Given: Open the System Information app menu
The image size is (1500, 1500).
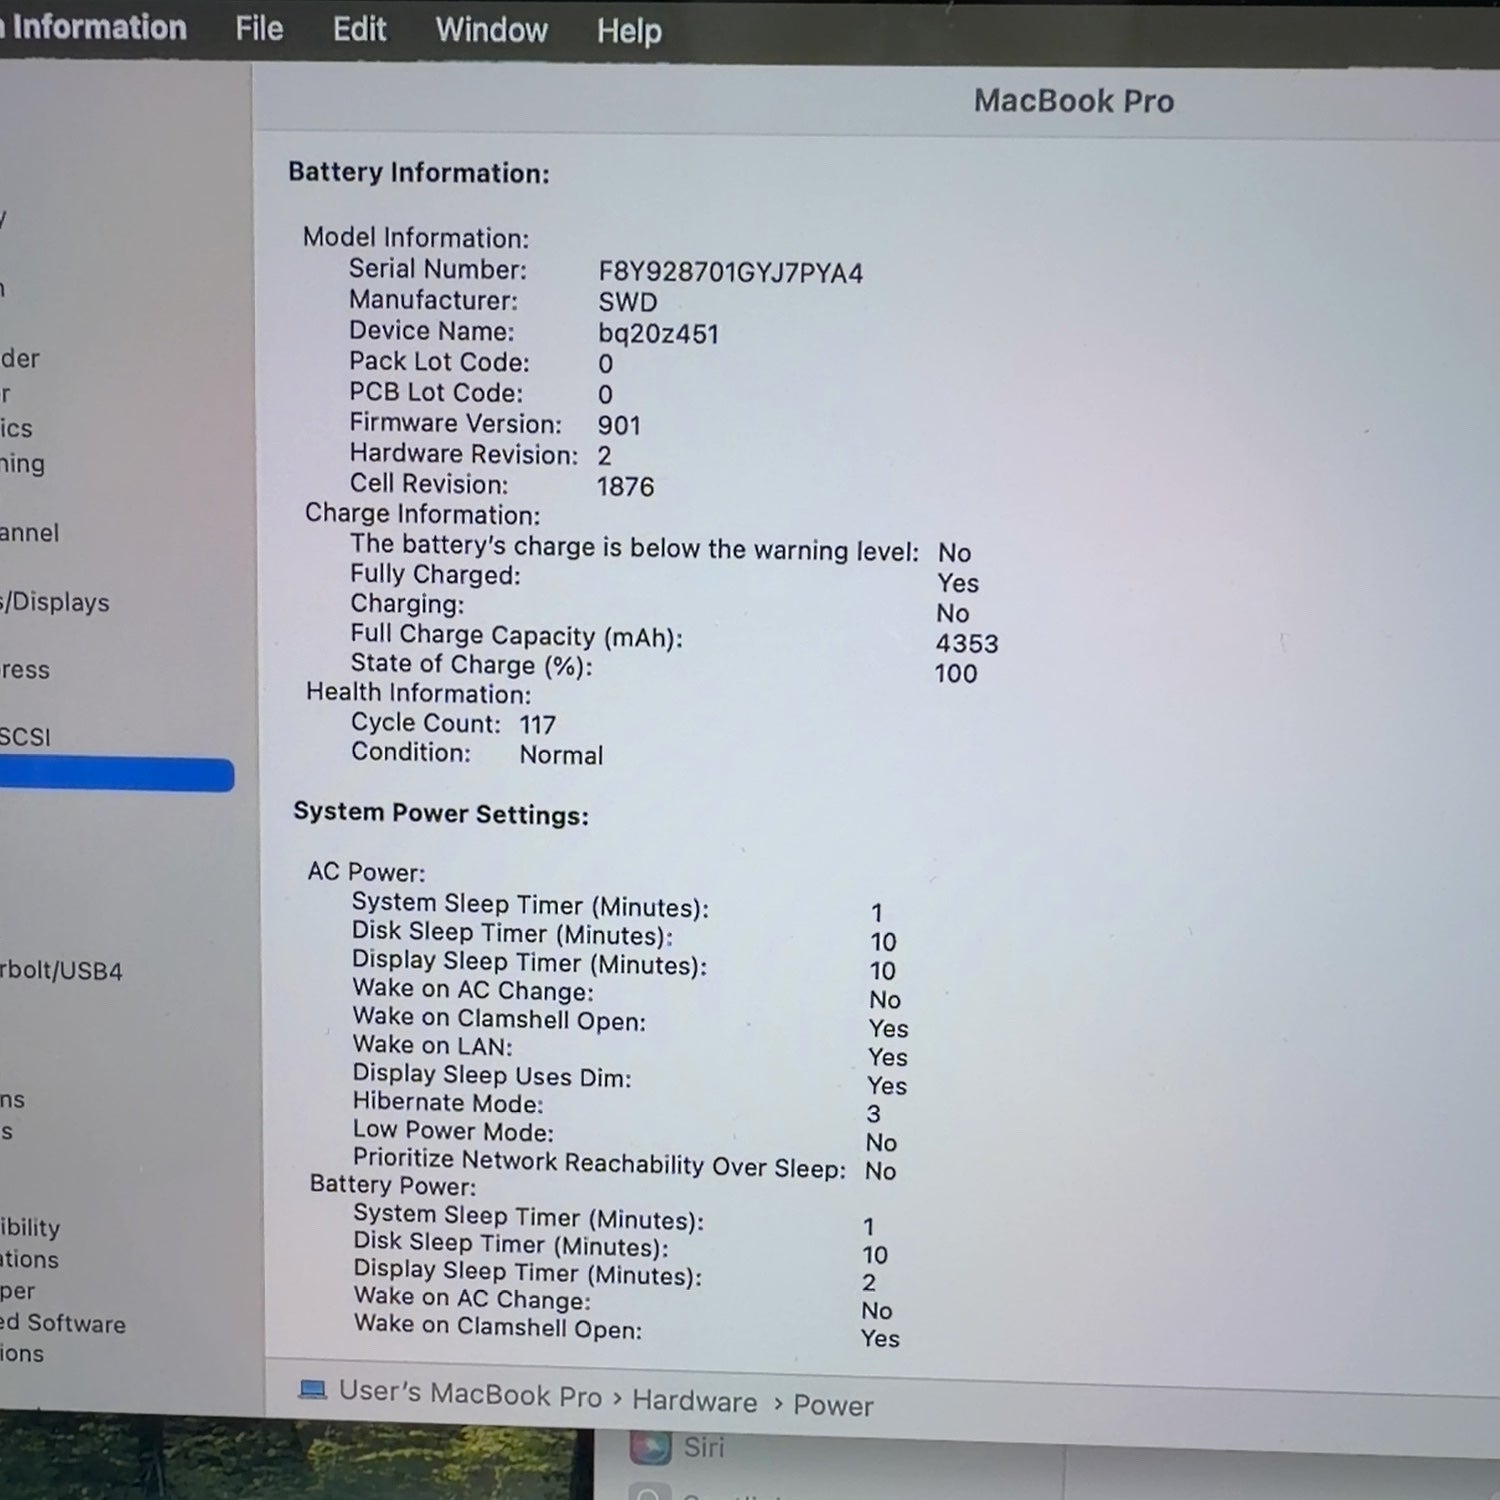Looking at the screenshot, I should (93, 27).
